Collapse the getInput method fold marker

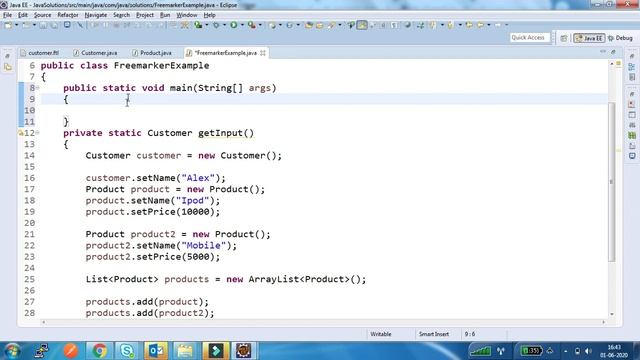(38, 132)
